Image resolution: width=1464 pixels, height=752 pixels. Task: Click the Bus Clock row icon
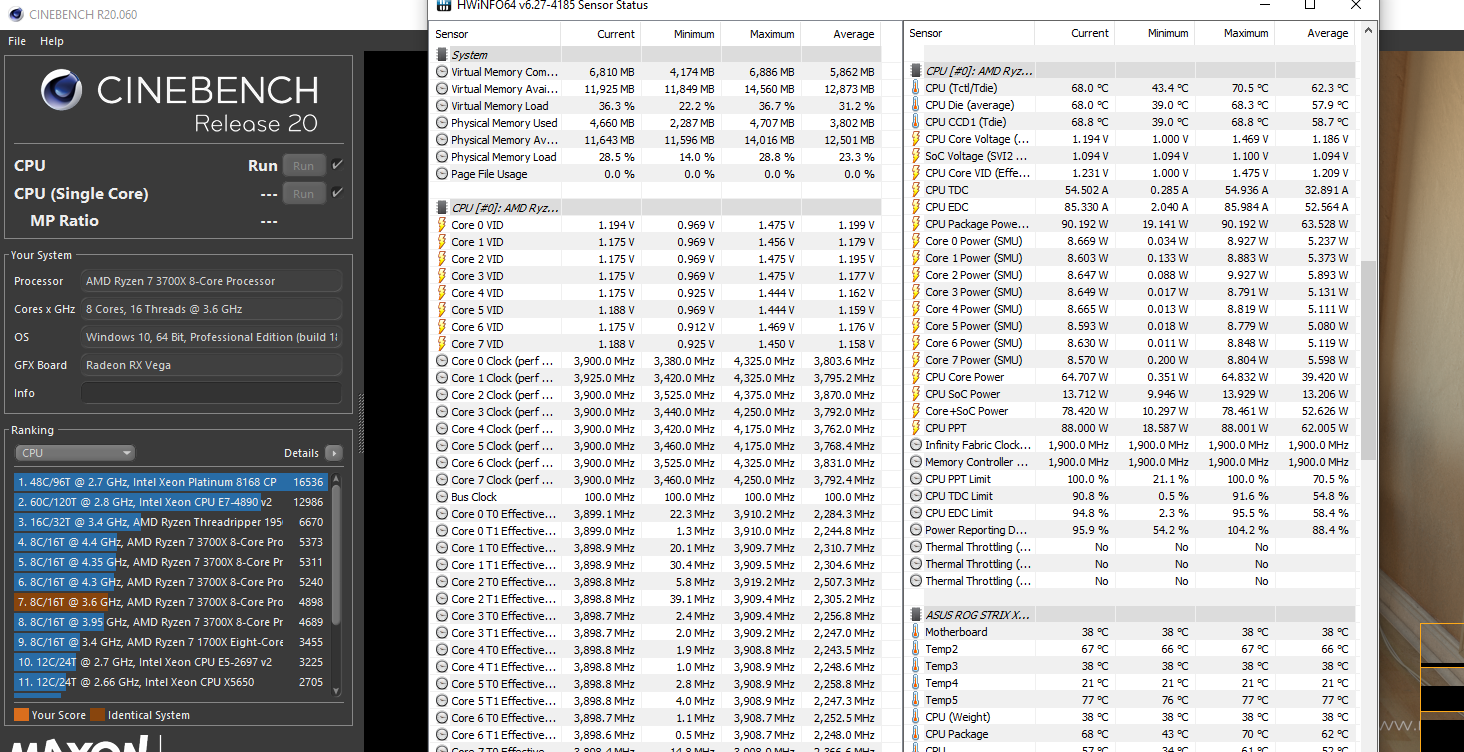coord(442,497)
